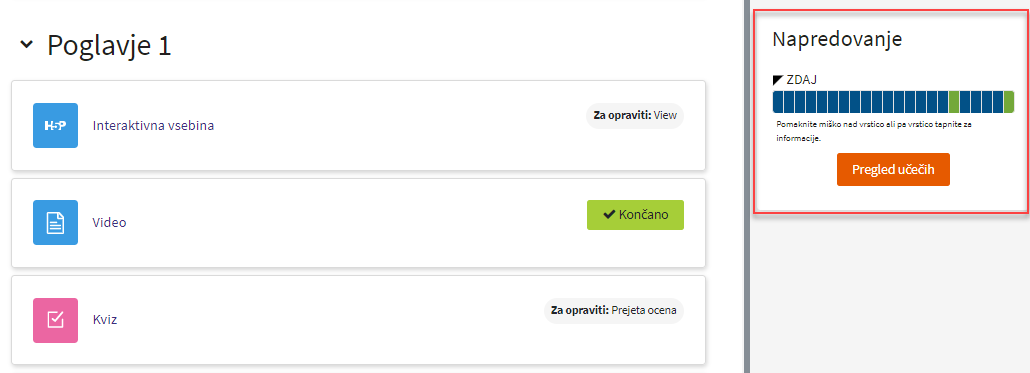This screenshot has width=1030, height=373.
Task: Click the H5P Interaktivna vsebina icon
Action: click(x=55, y=125)
